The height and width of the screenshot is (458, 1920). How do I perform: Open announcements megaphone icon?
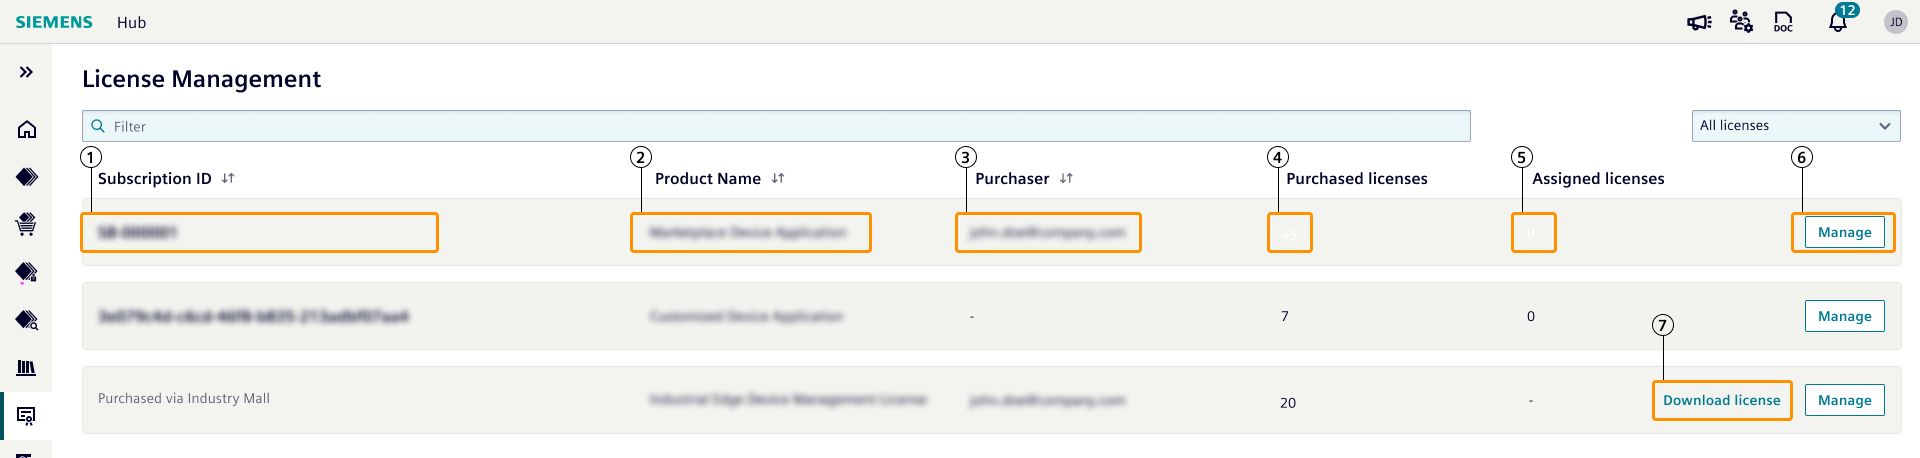pyautogui.click(x=1698, y=22)
